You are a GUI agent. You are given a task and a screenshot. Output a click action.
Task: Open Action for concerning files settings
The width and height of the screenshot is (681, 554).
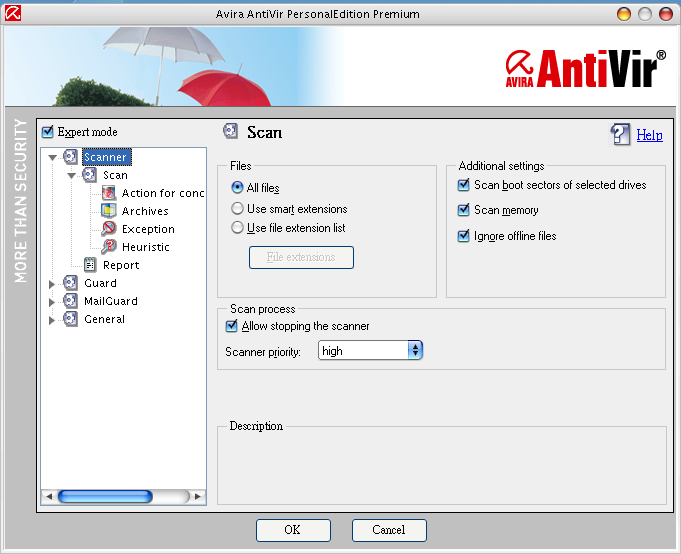click(163, 193)
